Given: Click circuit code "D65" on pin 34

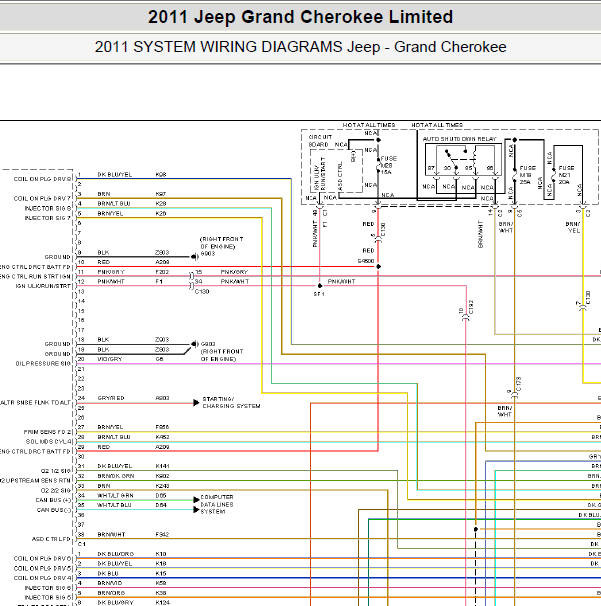Looking at the screenshot, I should pyautogui.click(x=161, y=495).
